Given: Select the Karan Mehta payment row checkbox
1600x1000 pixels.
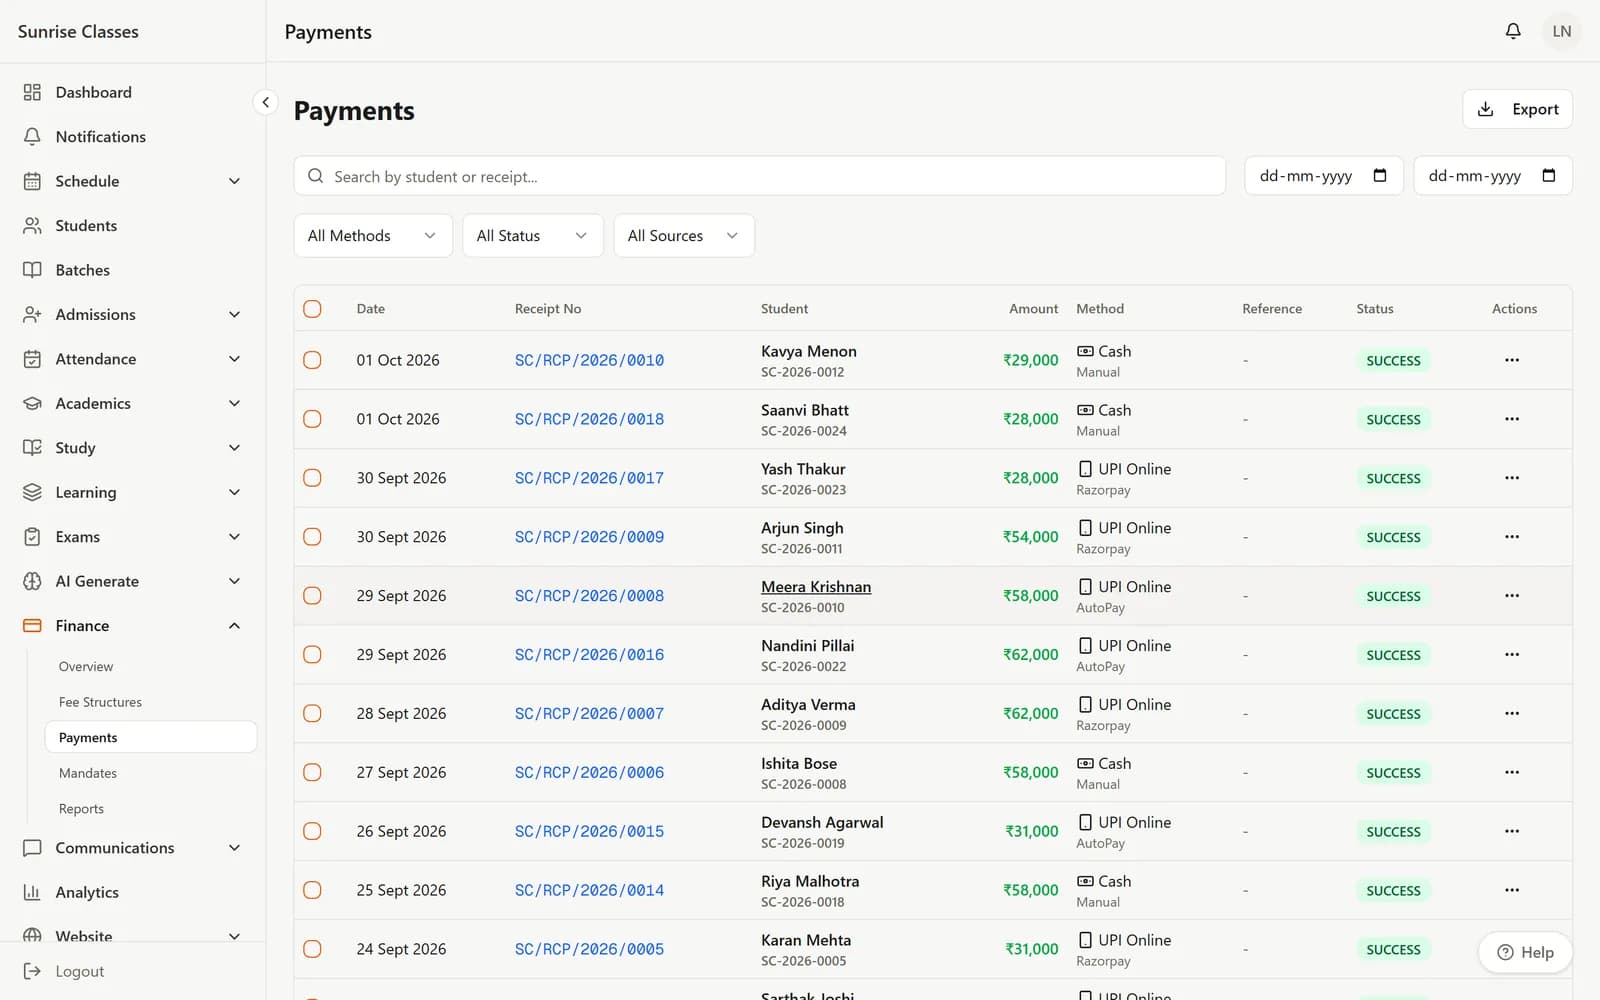Looking at the screenshot, I should coord(312,949).
